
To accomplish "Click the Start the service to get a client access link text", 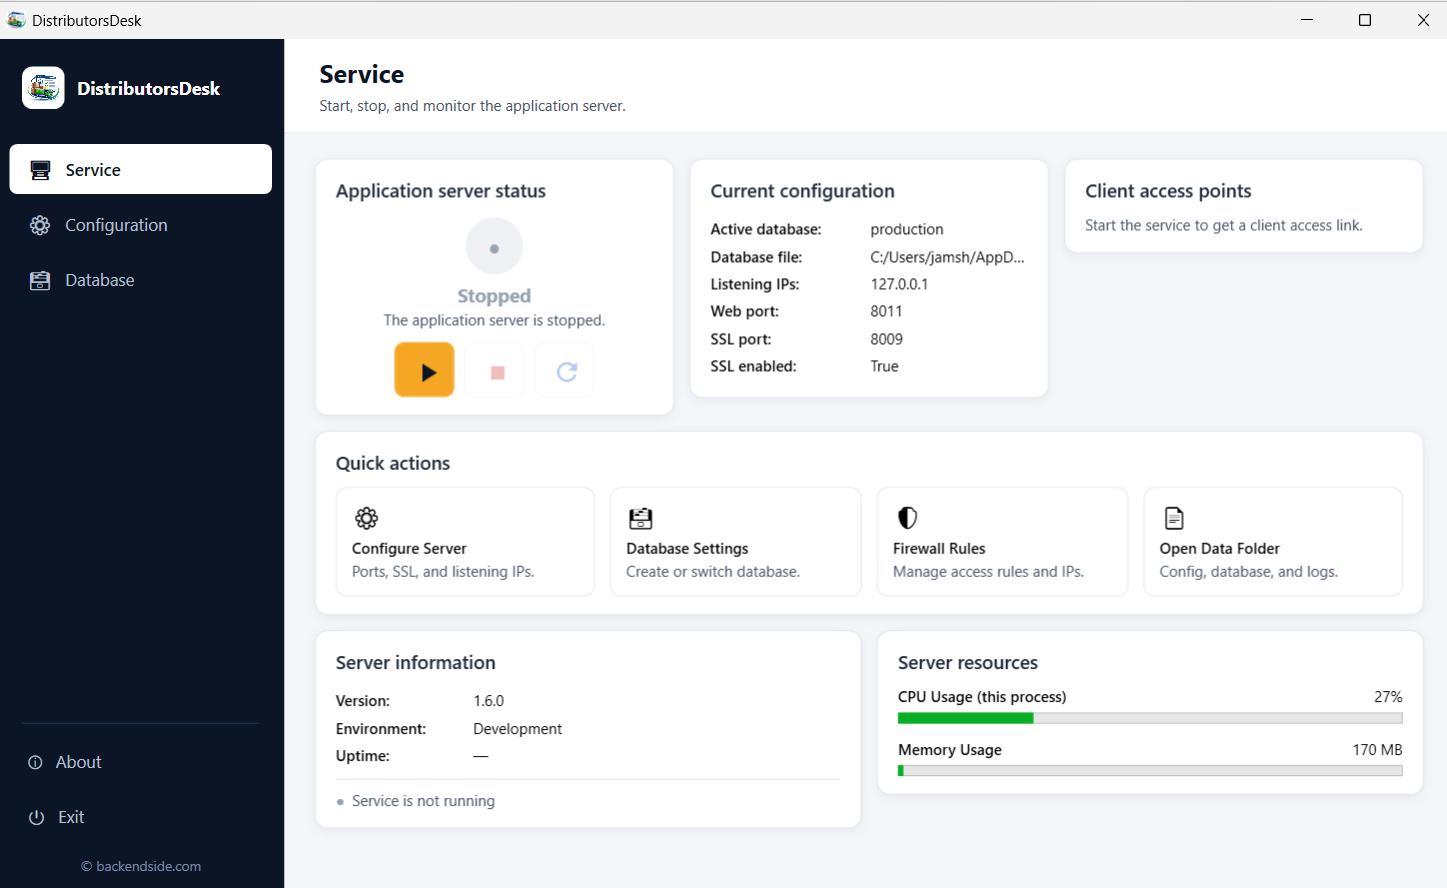I will point(1223,225).
